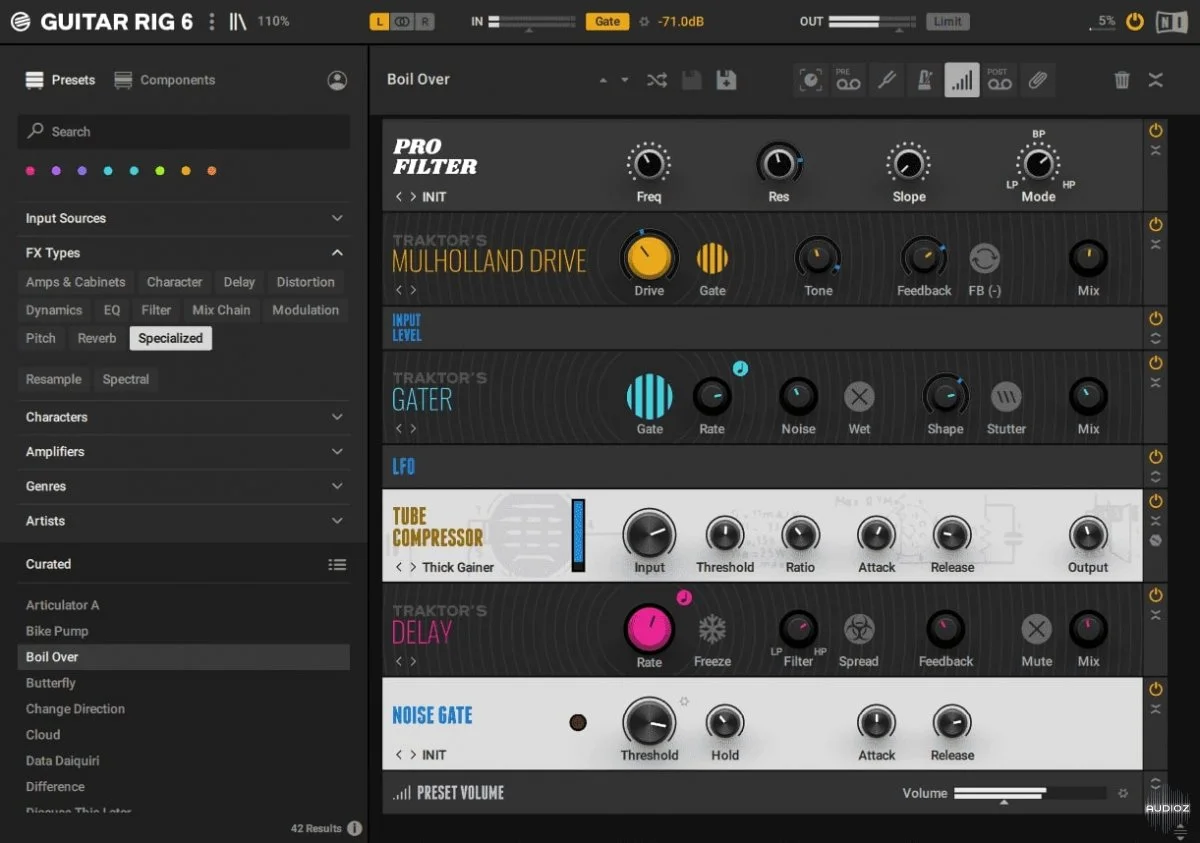Expand the Artists section
This screenshot has height=843, width=1200.
[x=337, y=521]
